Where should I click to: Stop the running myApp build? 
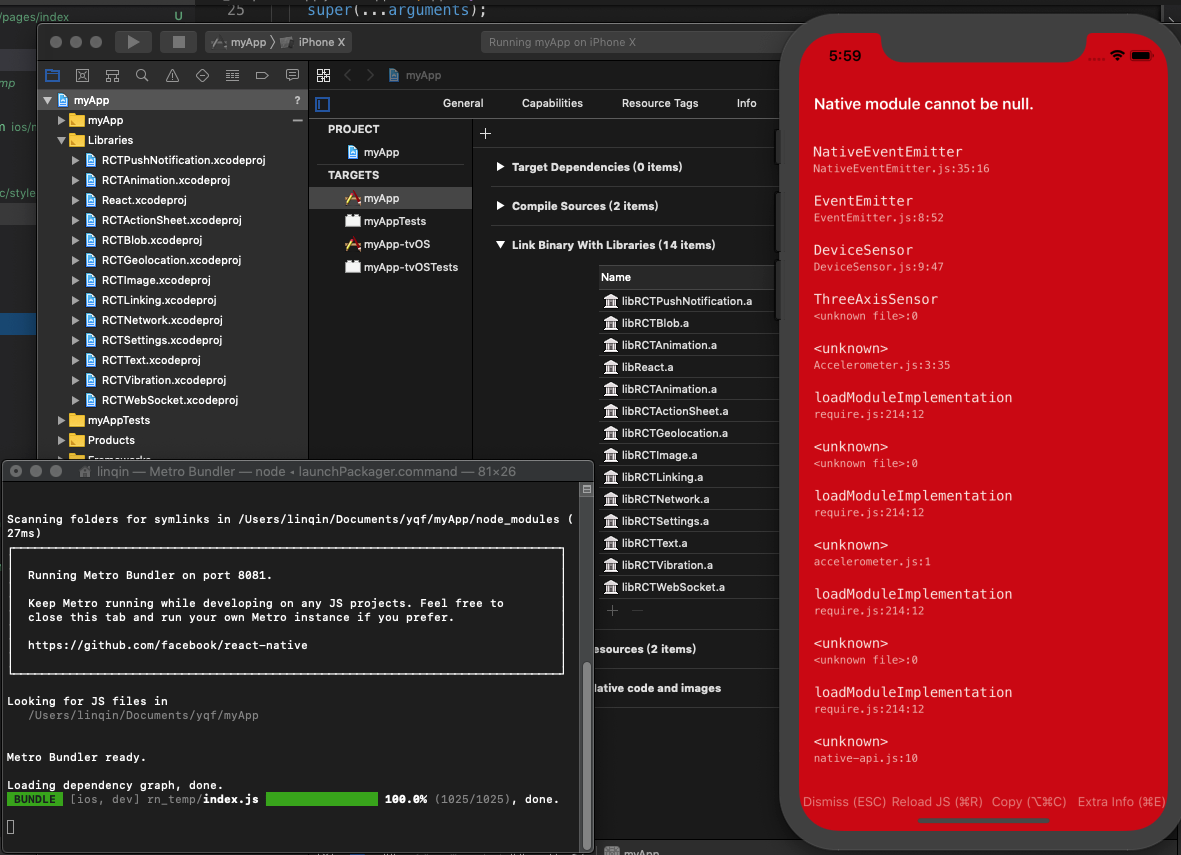click(x=179, y=42)
